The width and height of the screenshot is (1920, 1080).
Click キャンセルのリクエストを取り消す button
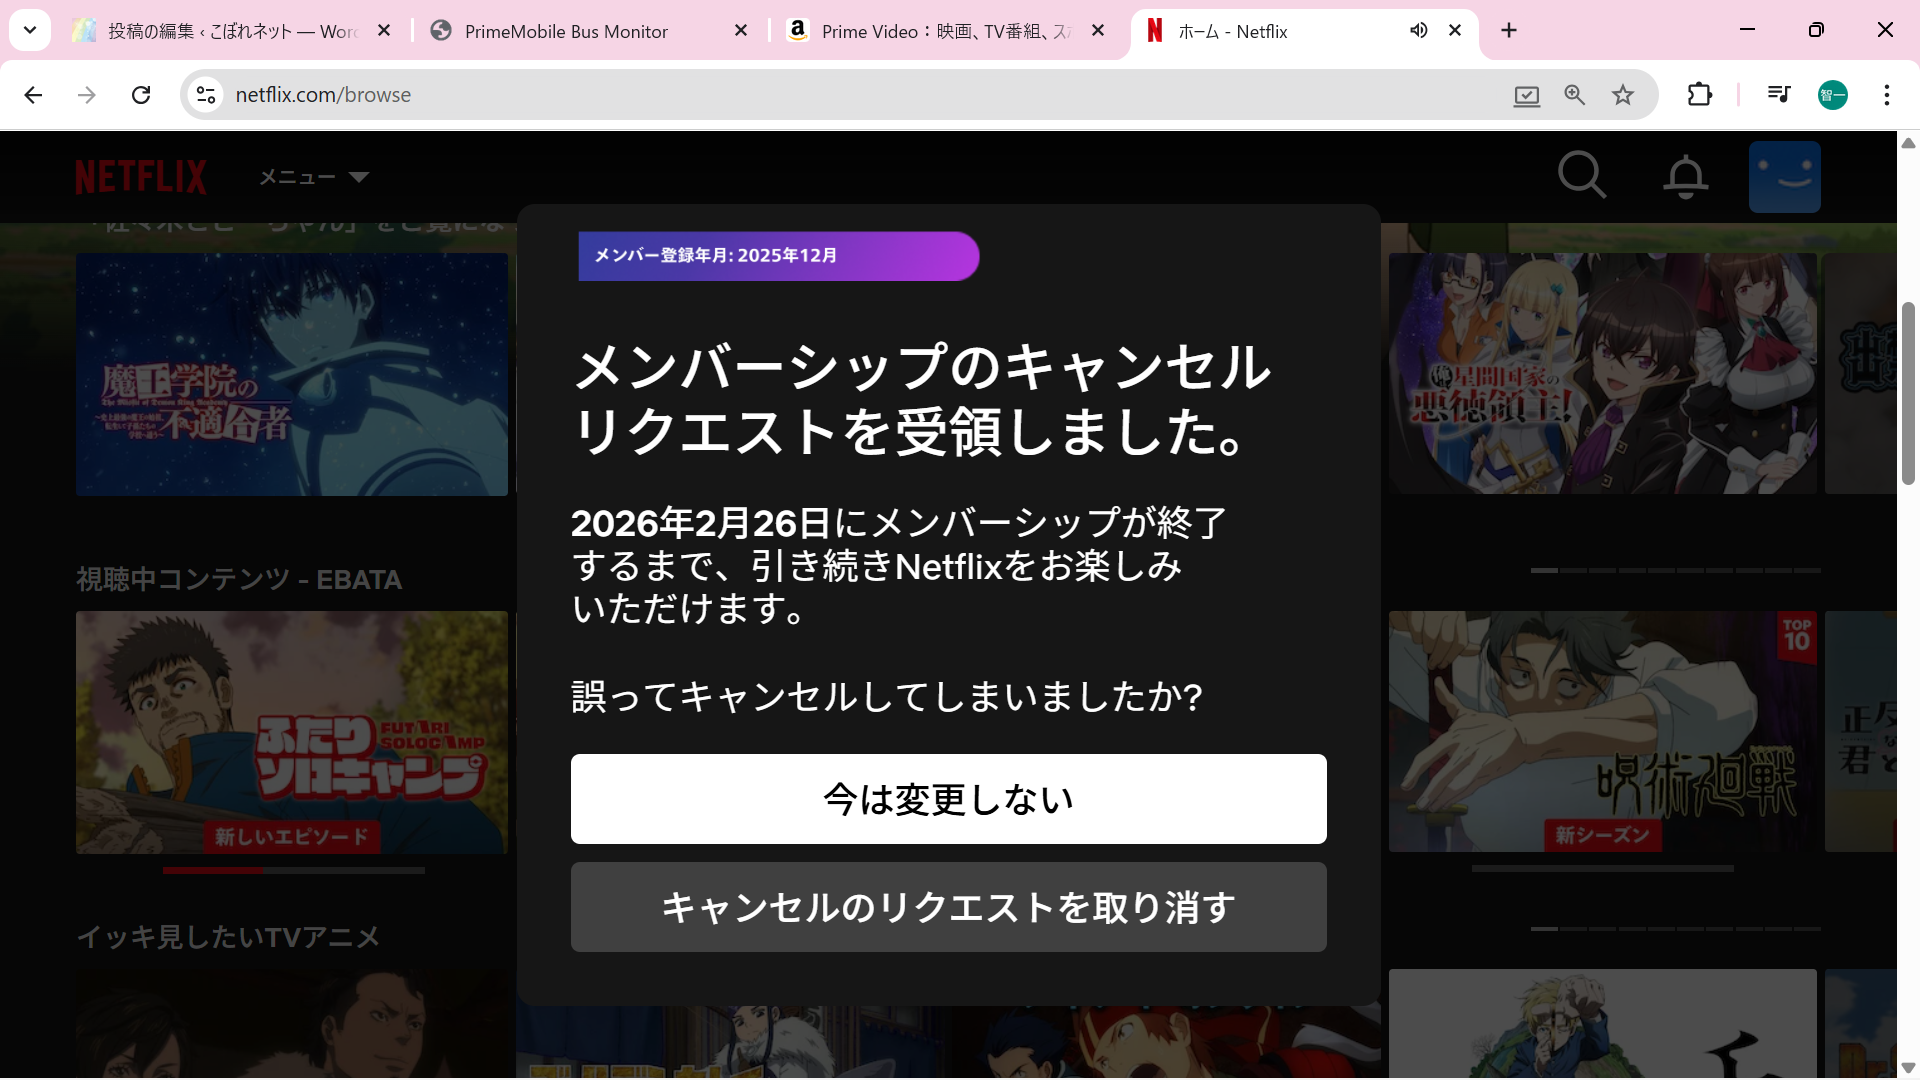(x=948, y=907)
